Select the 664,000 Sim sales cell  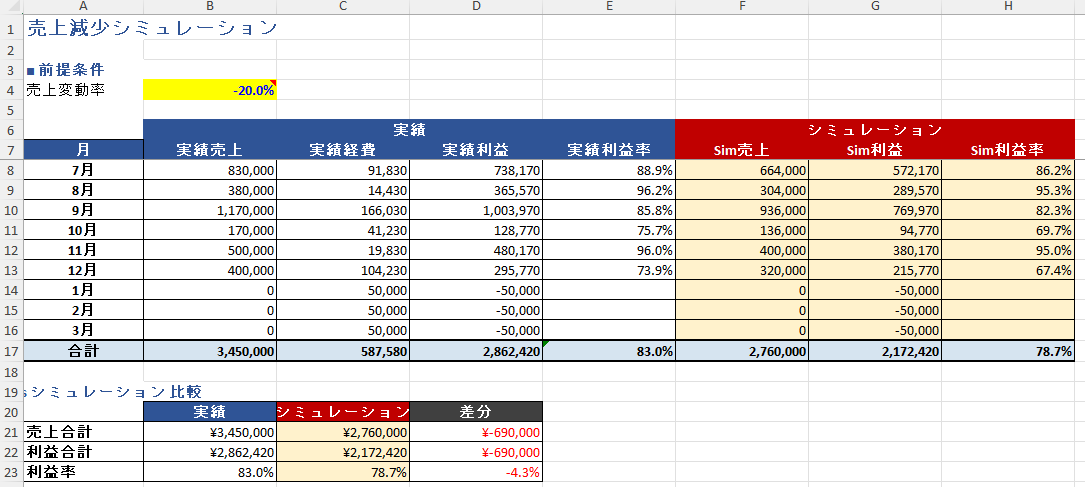pos(742,170)
